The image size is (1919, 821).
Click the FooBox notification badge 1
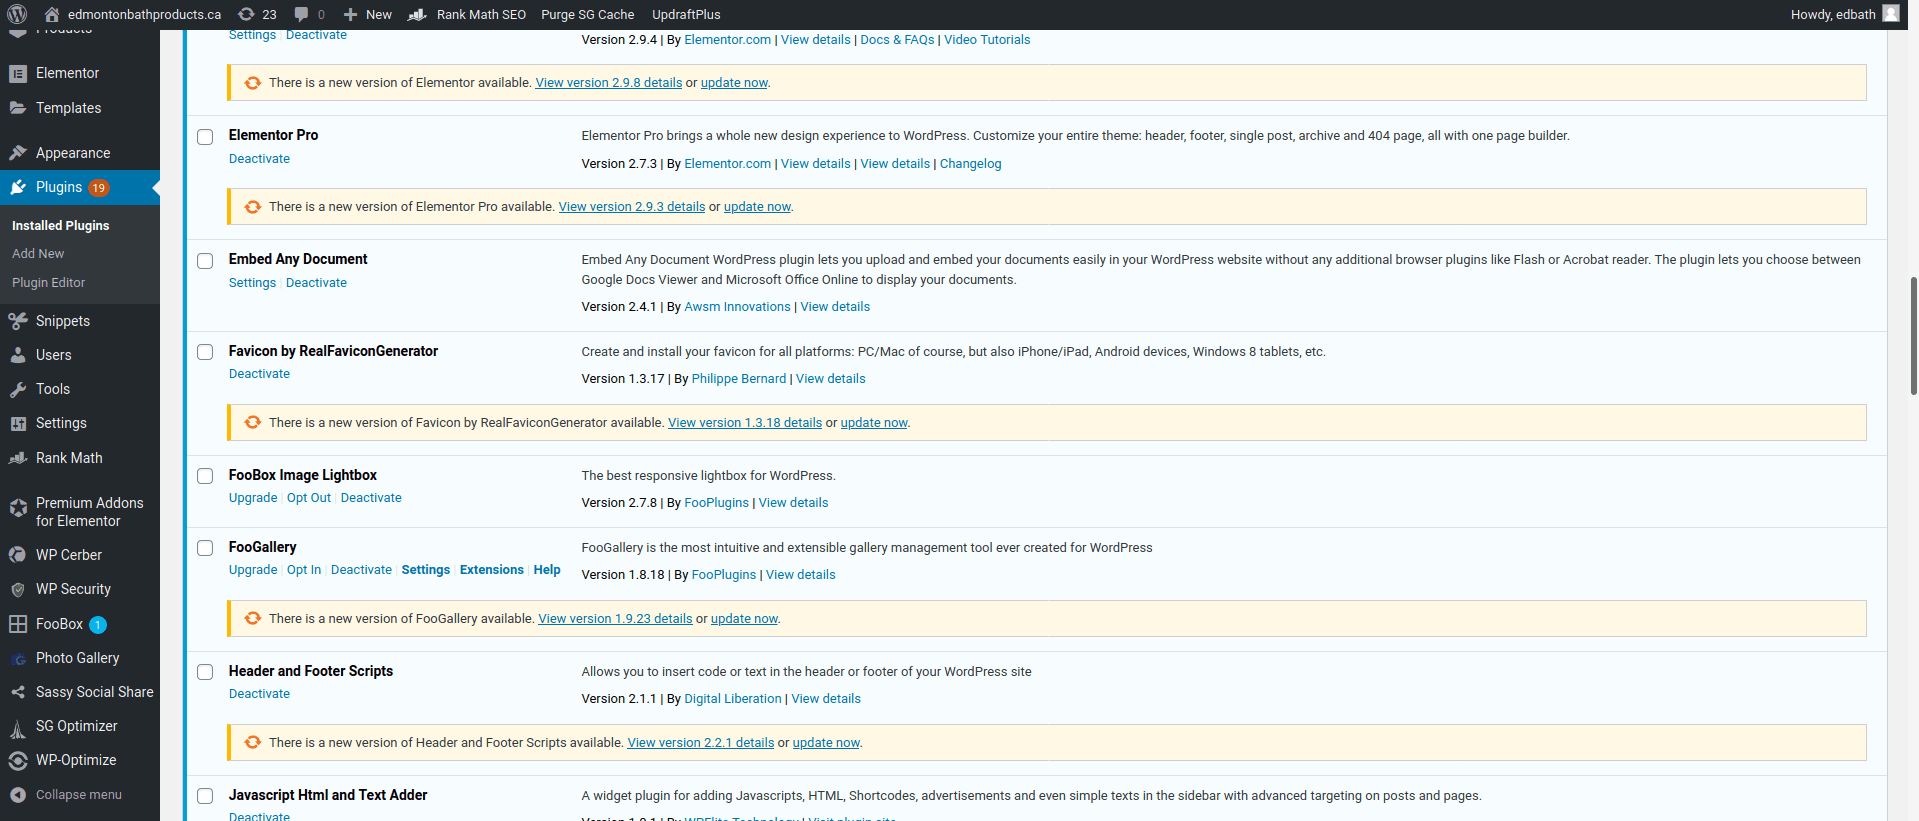[x=98, y=625]
